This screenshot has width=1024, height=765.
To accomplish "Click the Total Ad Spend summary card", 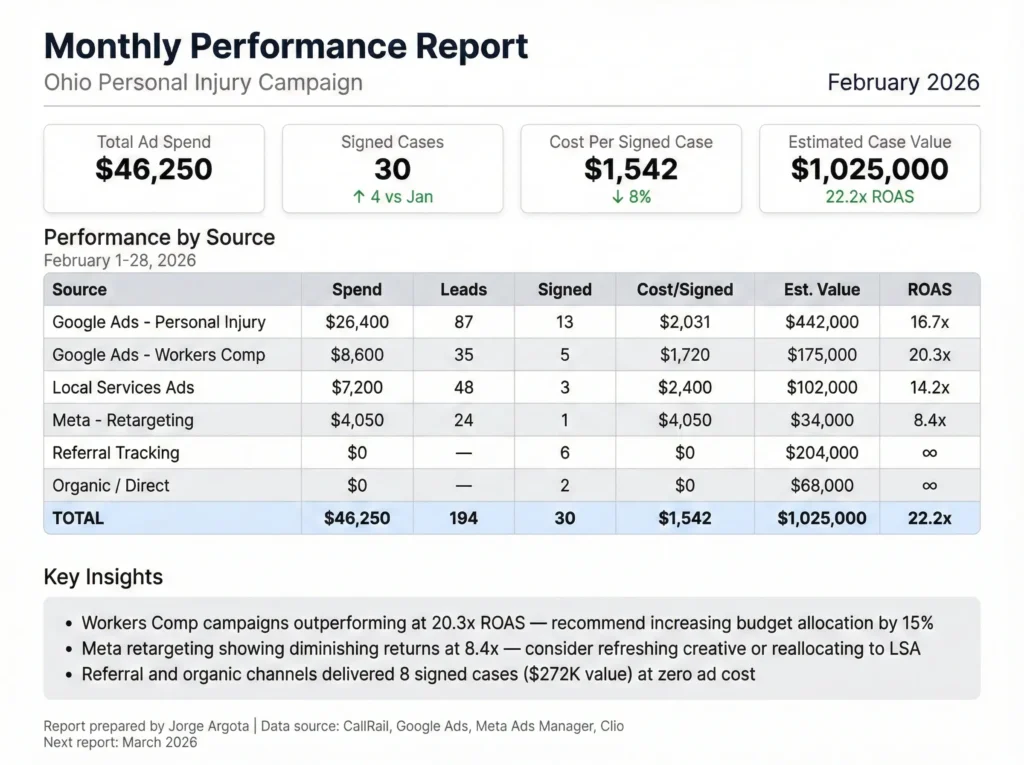I will coord(154,168).
